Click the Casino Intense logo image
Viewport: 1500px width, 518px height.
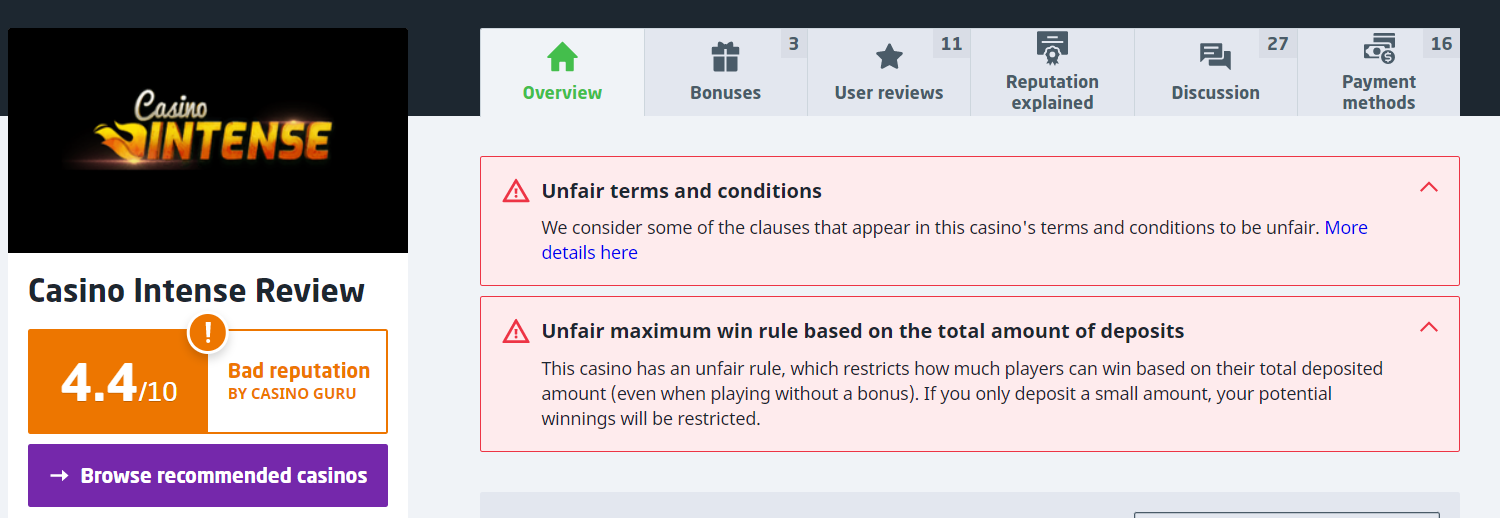coord(208,140)
